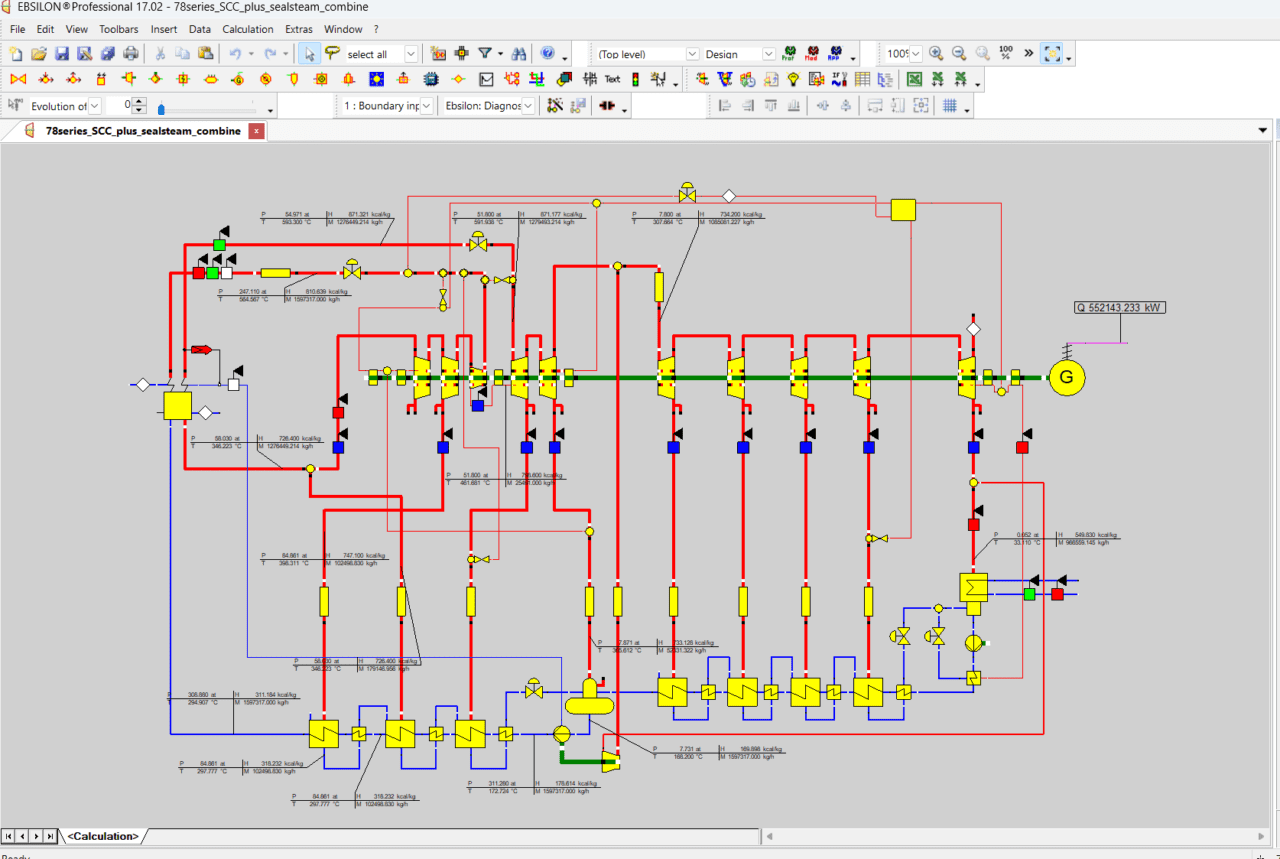The width and height of the screenshot is (1280, 859).
Task: Click the Zoom In magnifier icon
Action: (x=936, y=54)
